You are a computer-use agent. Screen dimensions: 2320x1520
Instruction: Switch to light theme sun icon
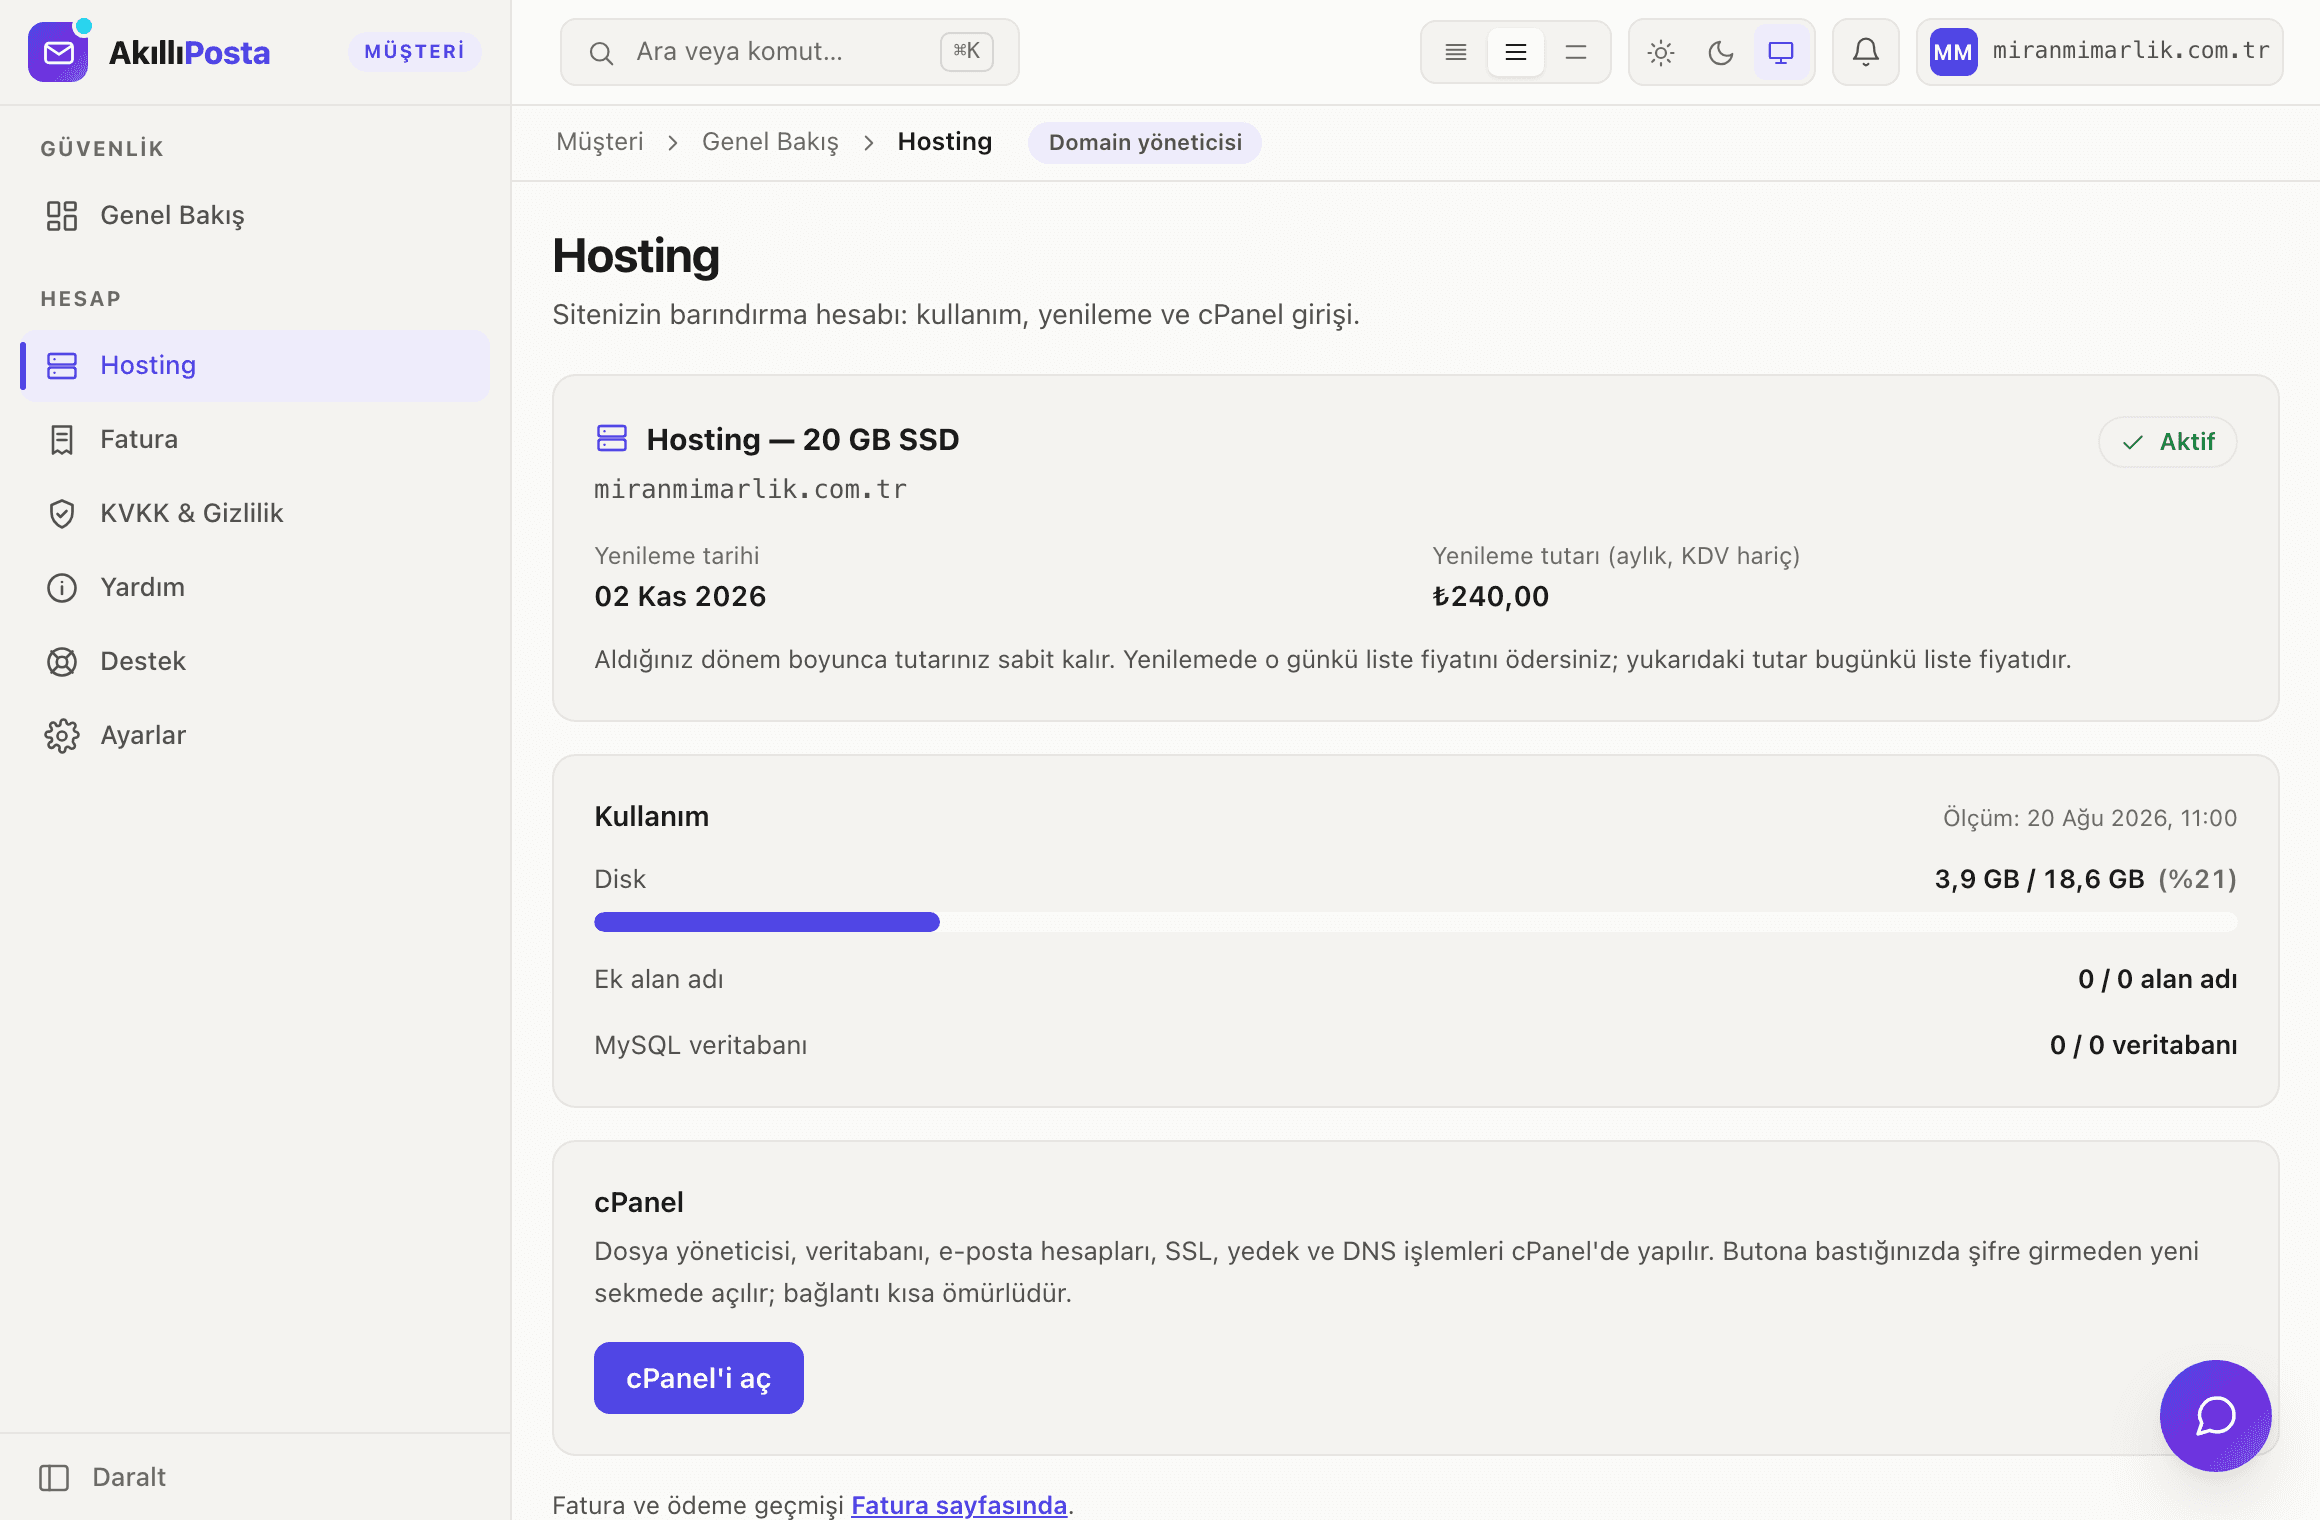[1661, 52]
